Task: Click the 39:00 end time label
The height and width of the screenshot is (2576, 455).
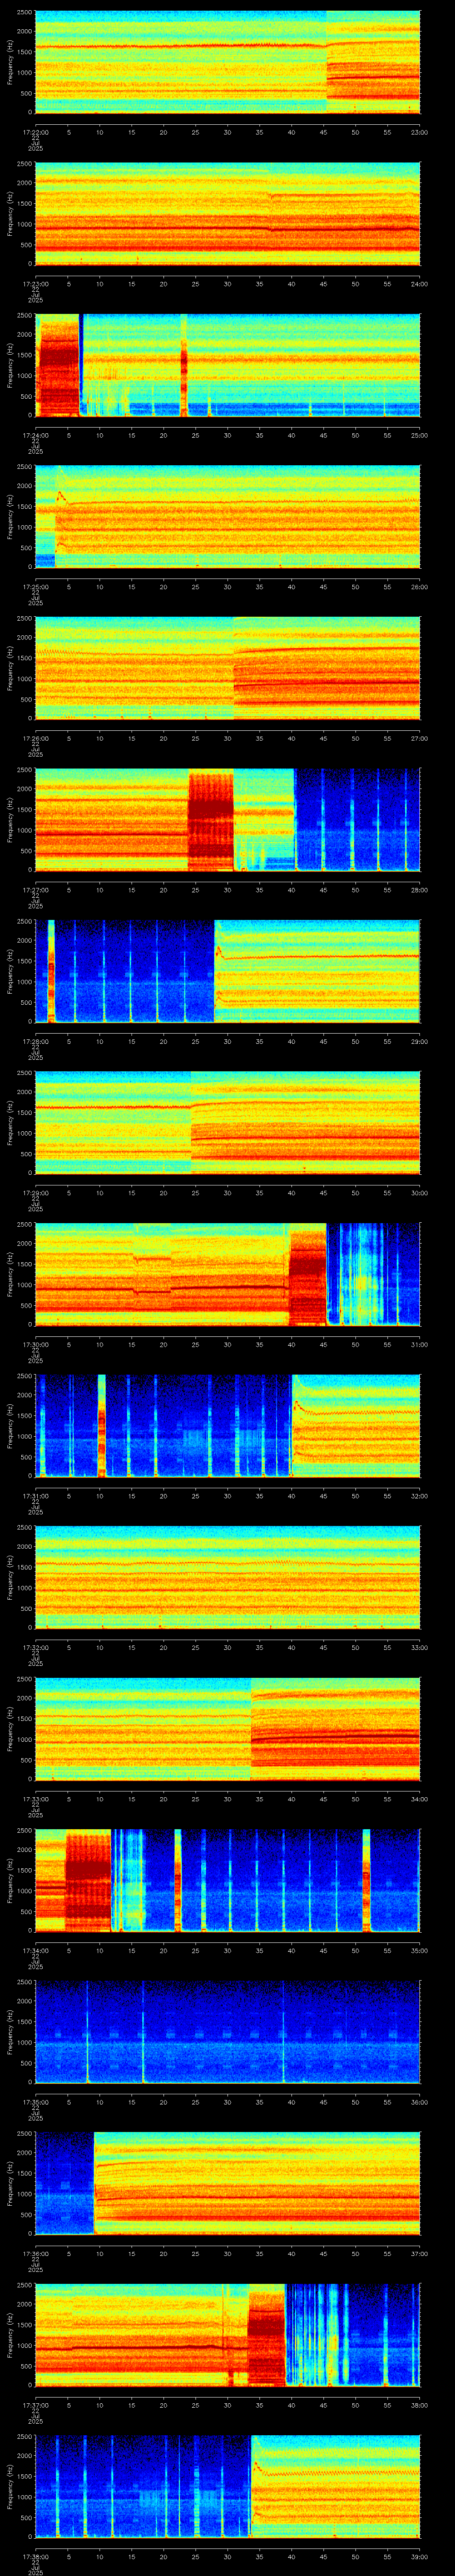Action: pos(419,2556)
